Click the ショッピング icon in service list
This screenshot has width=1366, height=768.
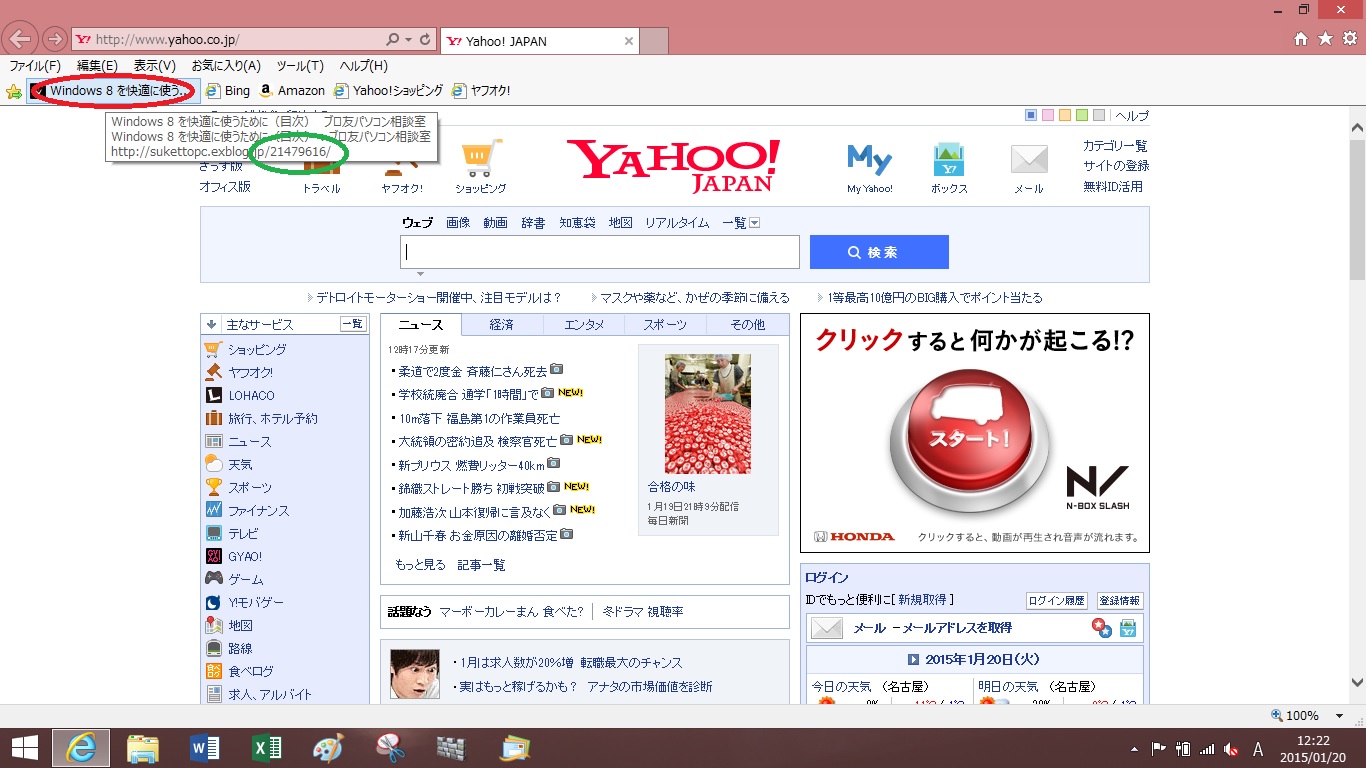click(213, 349)
